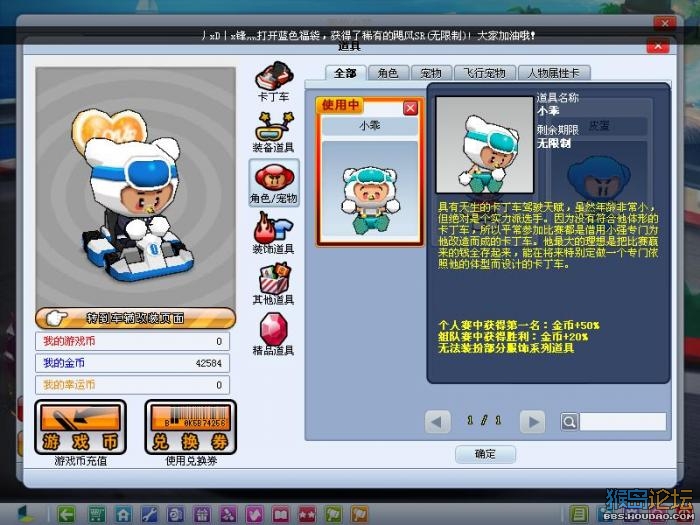Click the item search input field
This screenshot has height=525, width=700.
pyautogui.click(x=623, y=421)
